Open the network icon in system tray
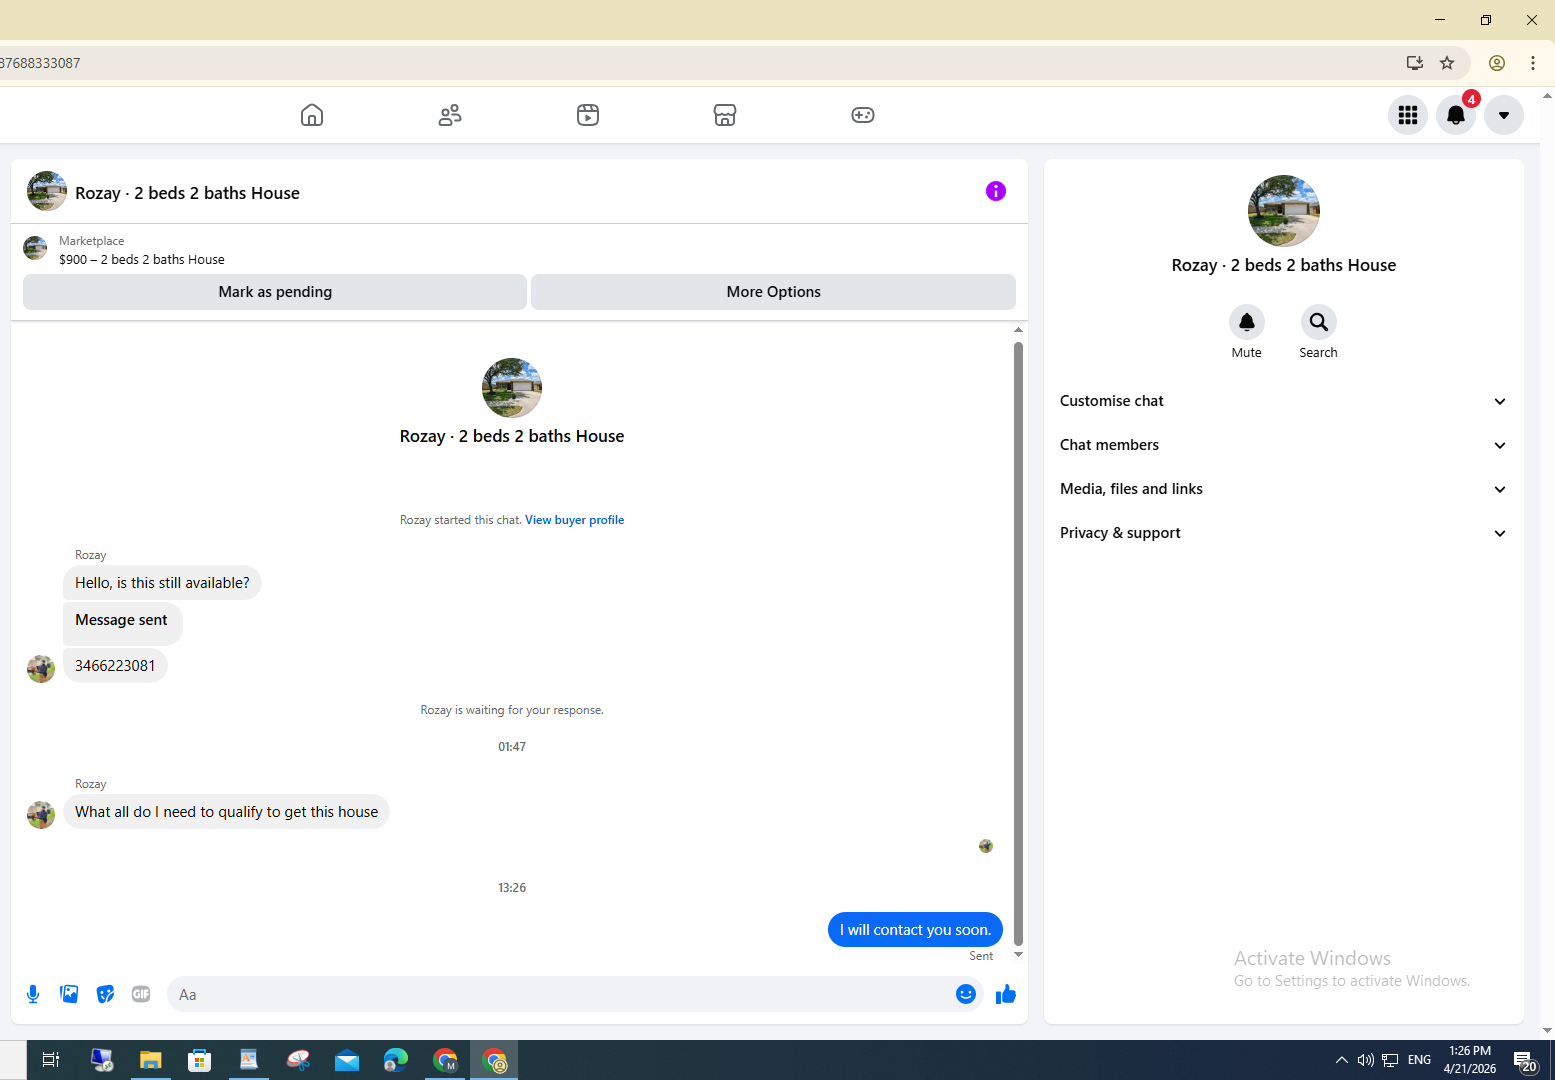Viewport: 1555px width, 1080px height. (x=1390, y=1060)
